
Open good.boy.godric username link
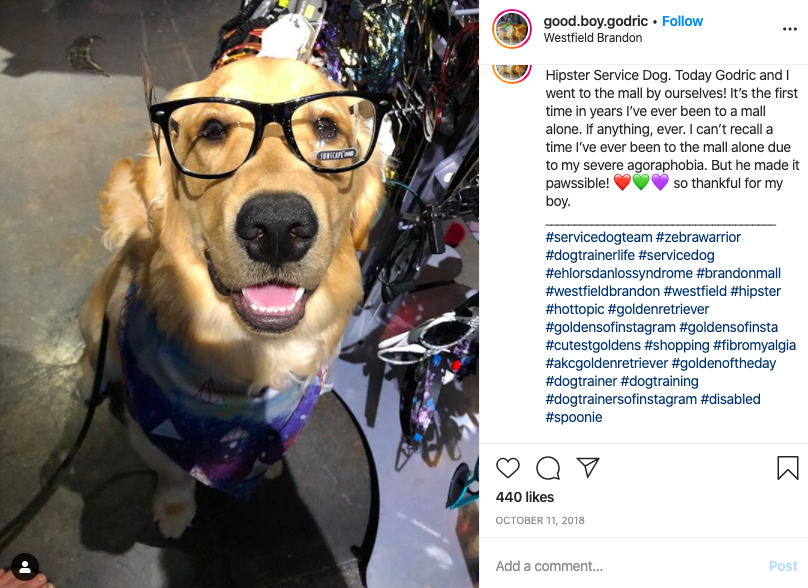(x=595, y=21)
